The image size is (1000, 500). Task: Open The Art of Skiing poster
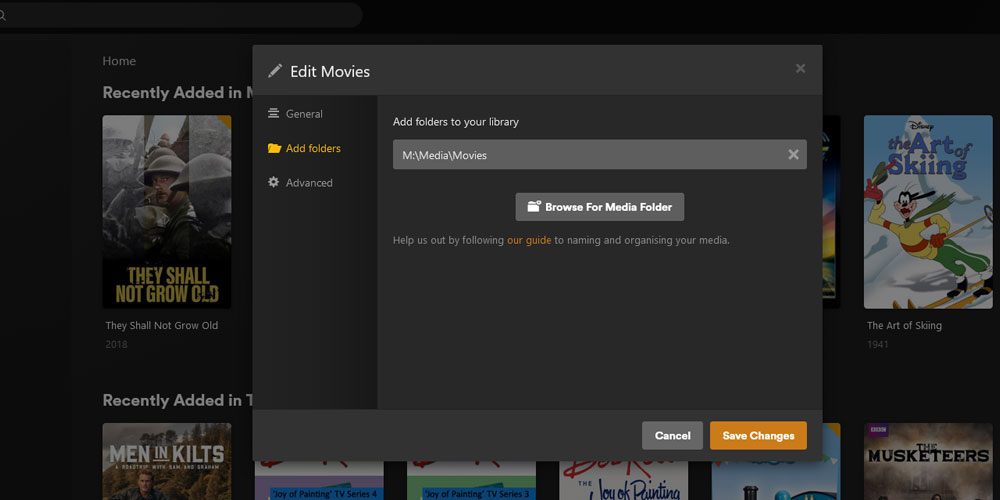(929, 212)
